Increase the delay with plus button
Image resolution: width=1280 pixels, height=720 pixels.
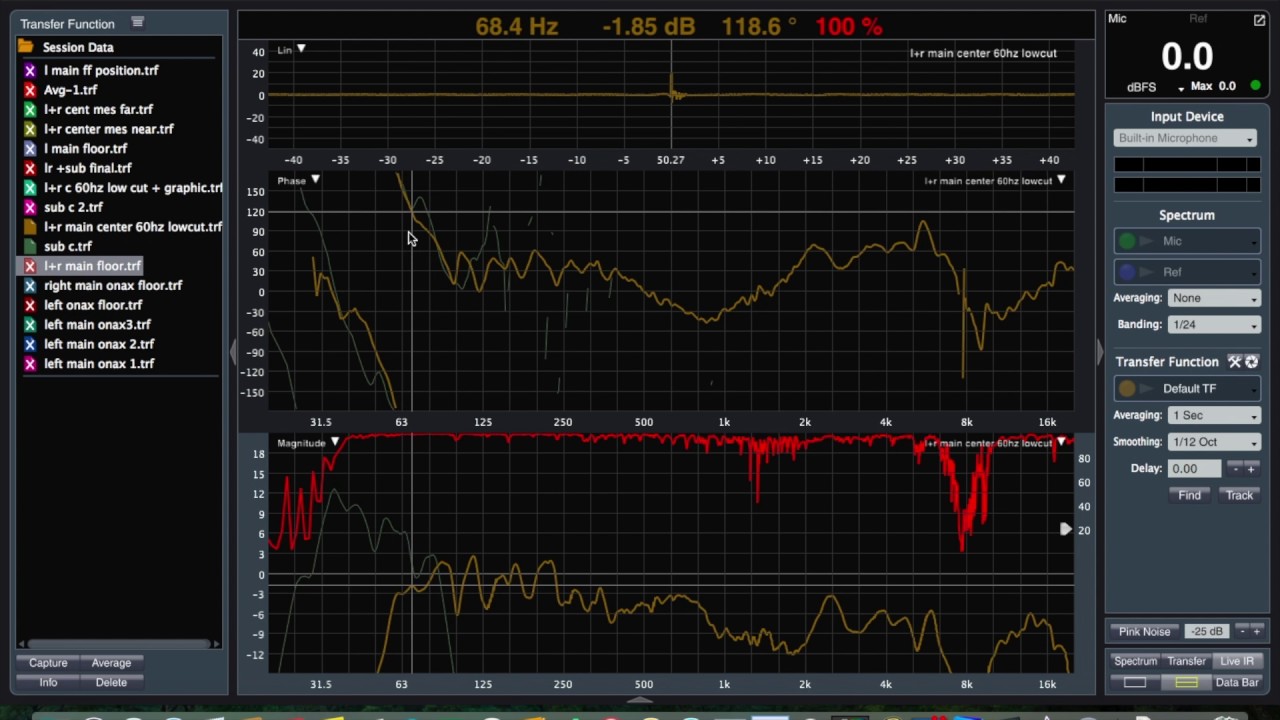(1251, 468)
